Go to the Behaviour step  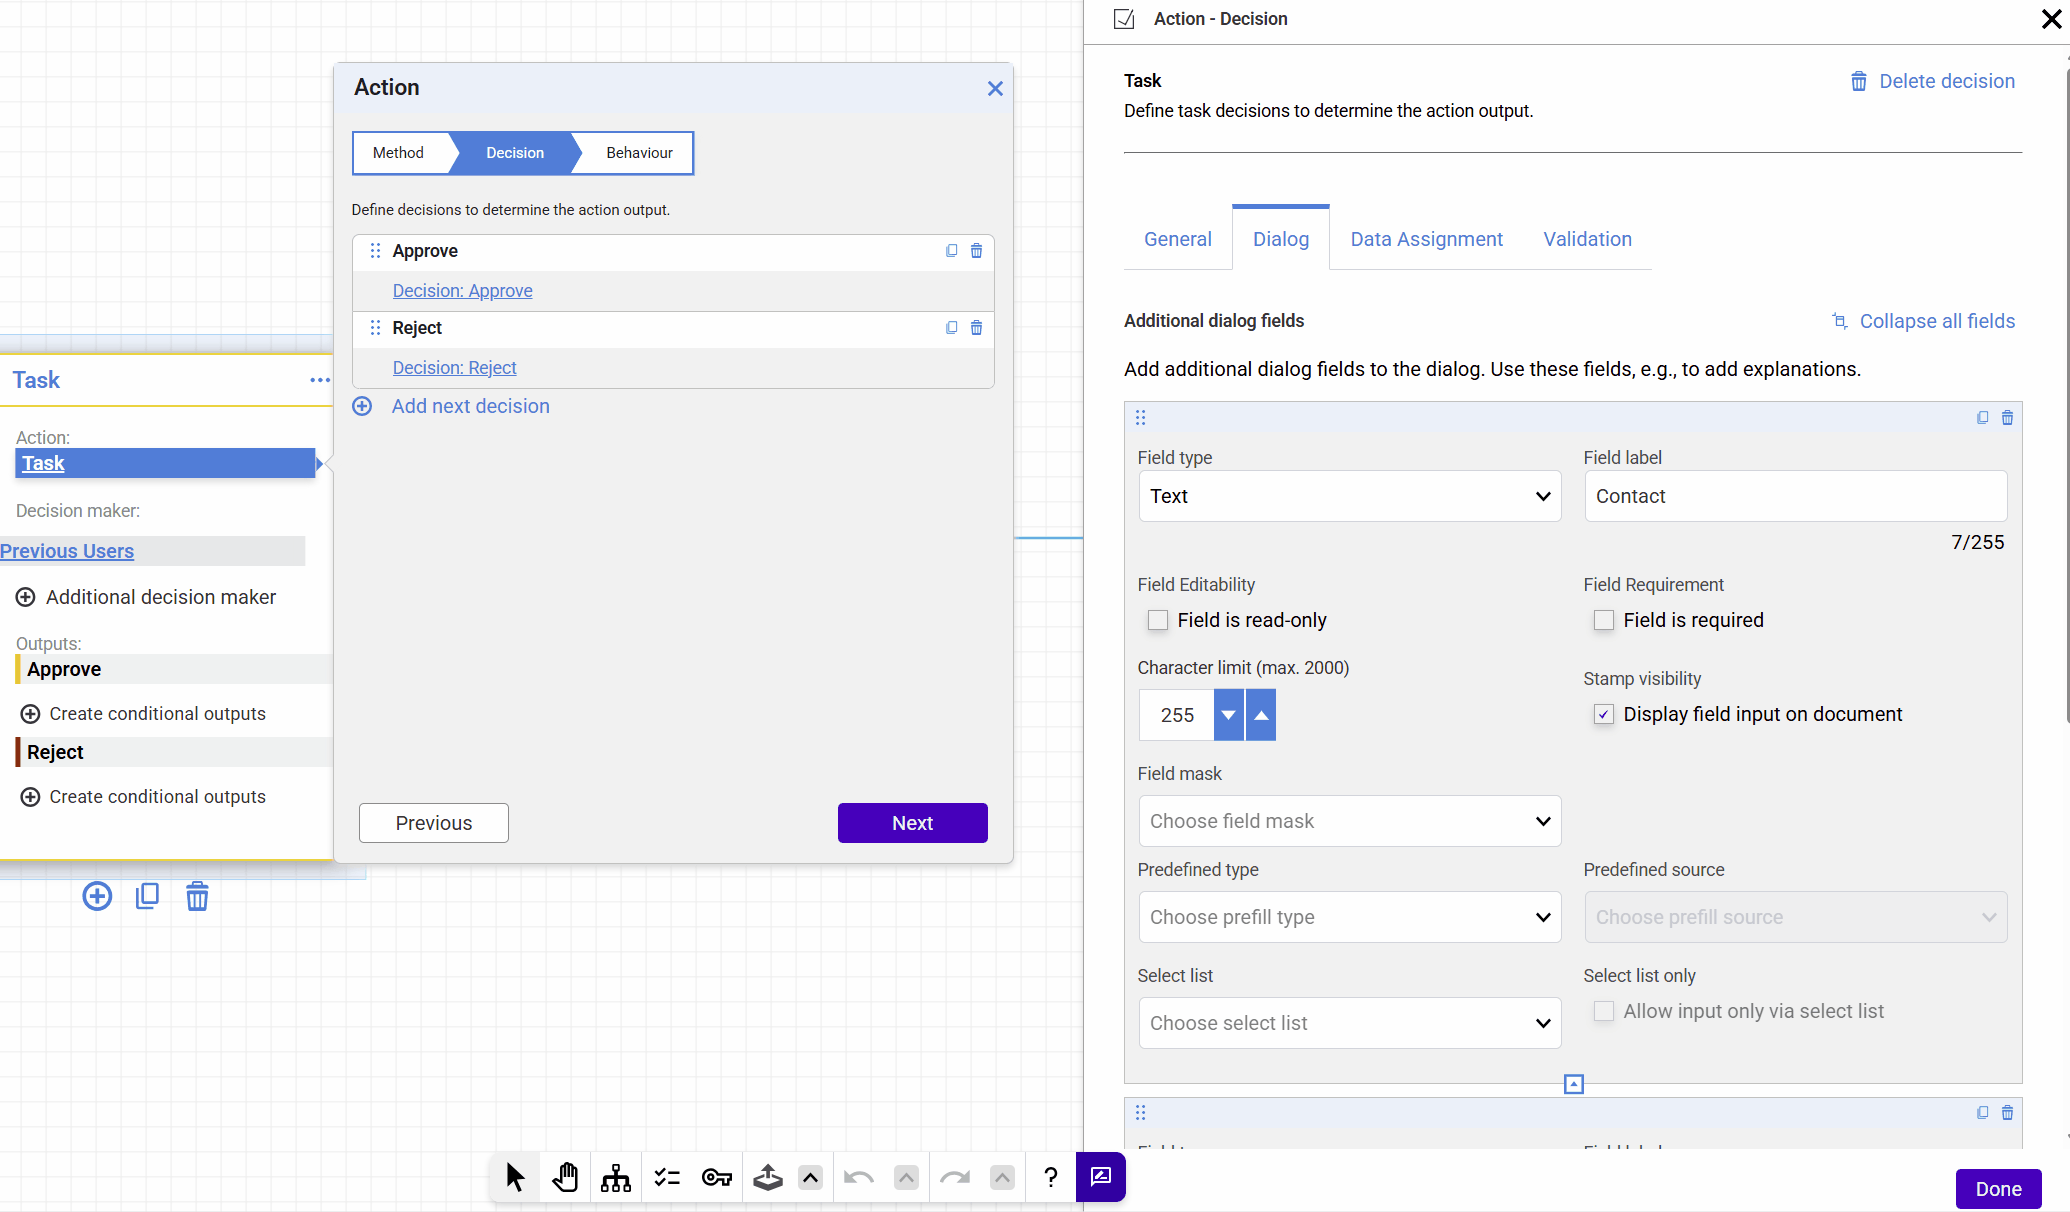click(639, 153)
